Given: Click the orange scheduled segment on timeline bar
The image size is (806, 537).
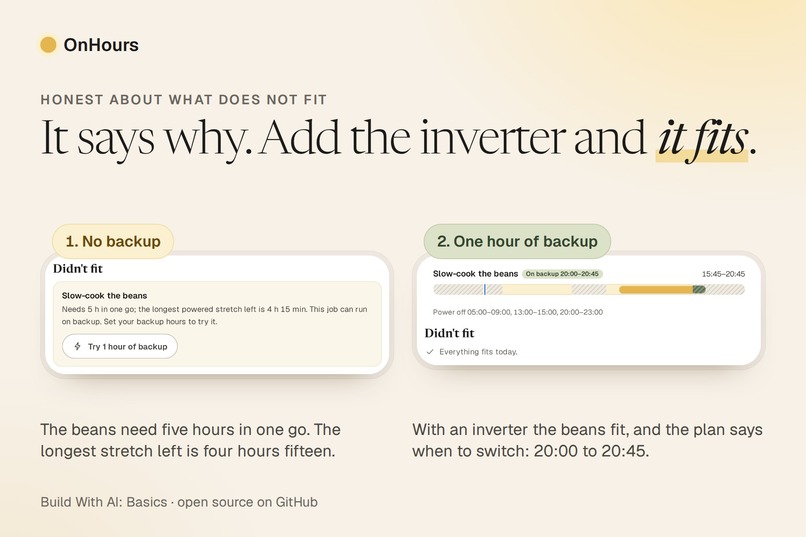Looking at the screenshot, I should [656, 290].
